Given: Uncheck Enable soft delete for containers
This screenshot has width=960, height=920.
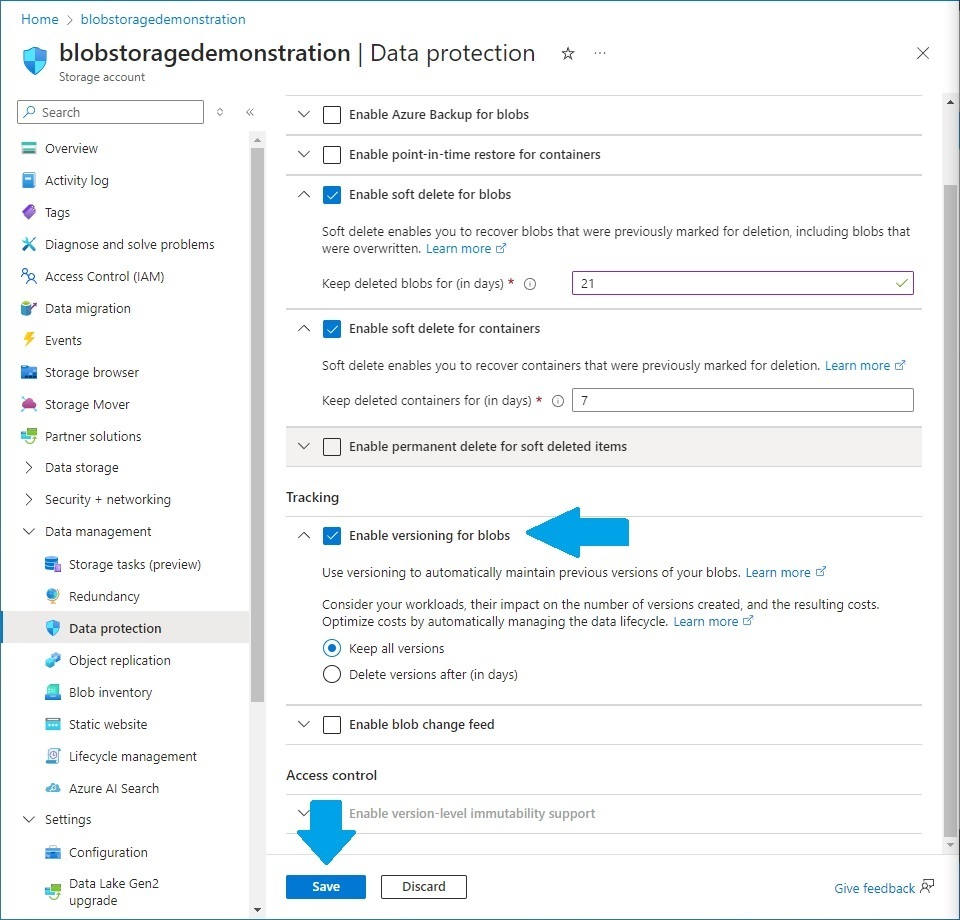Looking at the screenshot, I should click(332, 329).
